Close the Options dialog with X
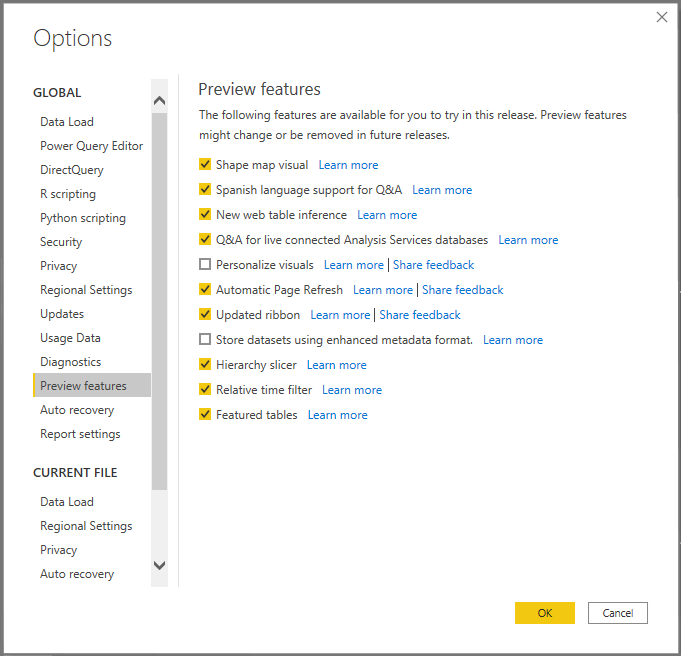Screen dimensions: 681x656 point(661,17)
